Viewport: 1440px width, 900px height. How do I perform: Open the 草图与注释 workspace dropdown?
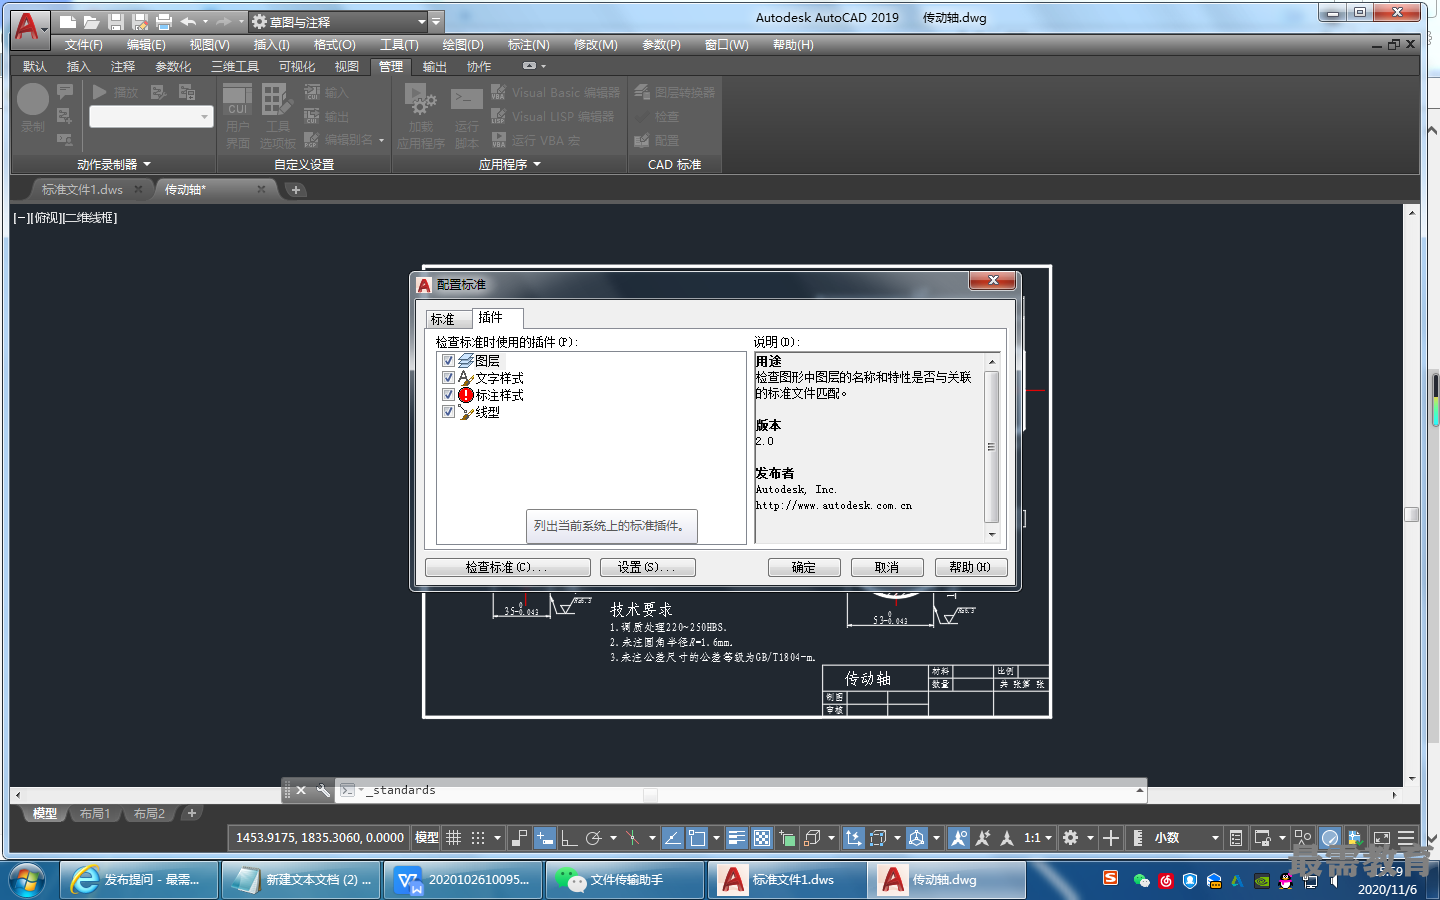[337, 21]
